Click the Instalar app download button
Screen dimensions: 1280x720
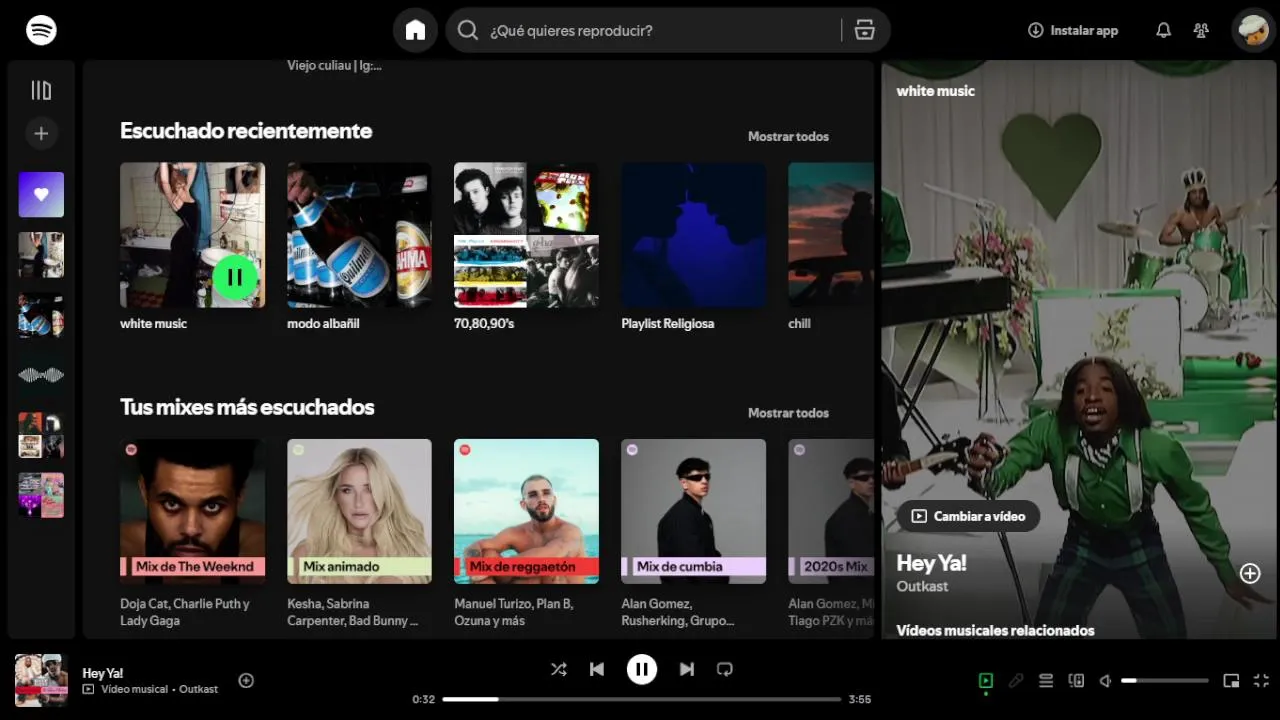[1073, 30]
